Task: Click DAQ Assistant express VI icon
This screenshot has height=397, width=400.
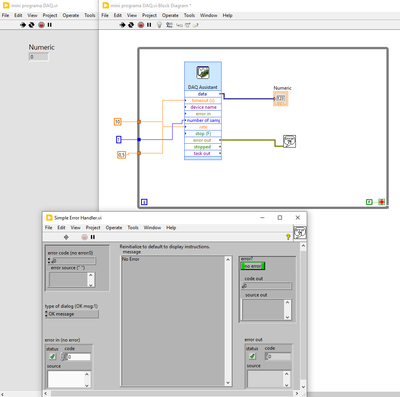Action: click(x=203, y=72)
